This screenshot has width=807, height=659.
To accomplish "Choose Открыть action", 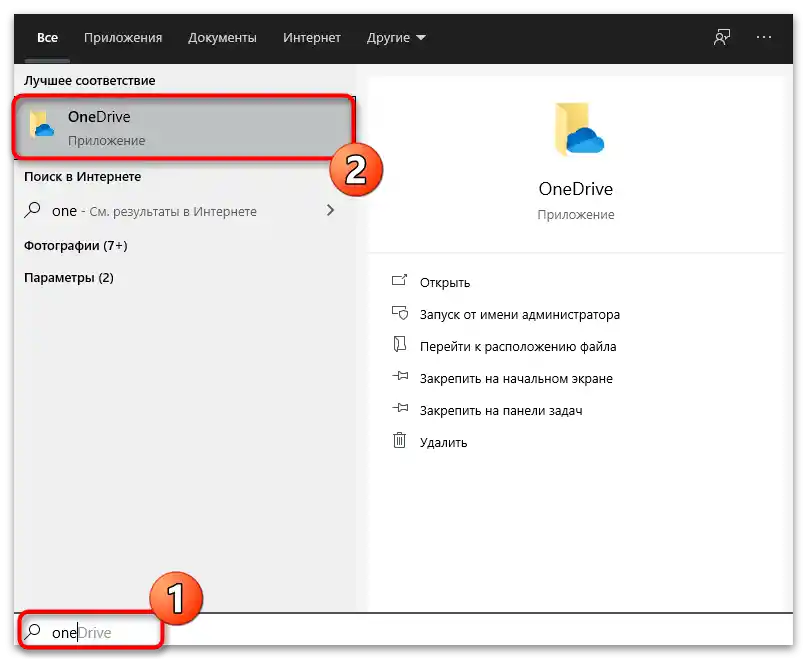I will pyautogui.click(x=445, y=283).
